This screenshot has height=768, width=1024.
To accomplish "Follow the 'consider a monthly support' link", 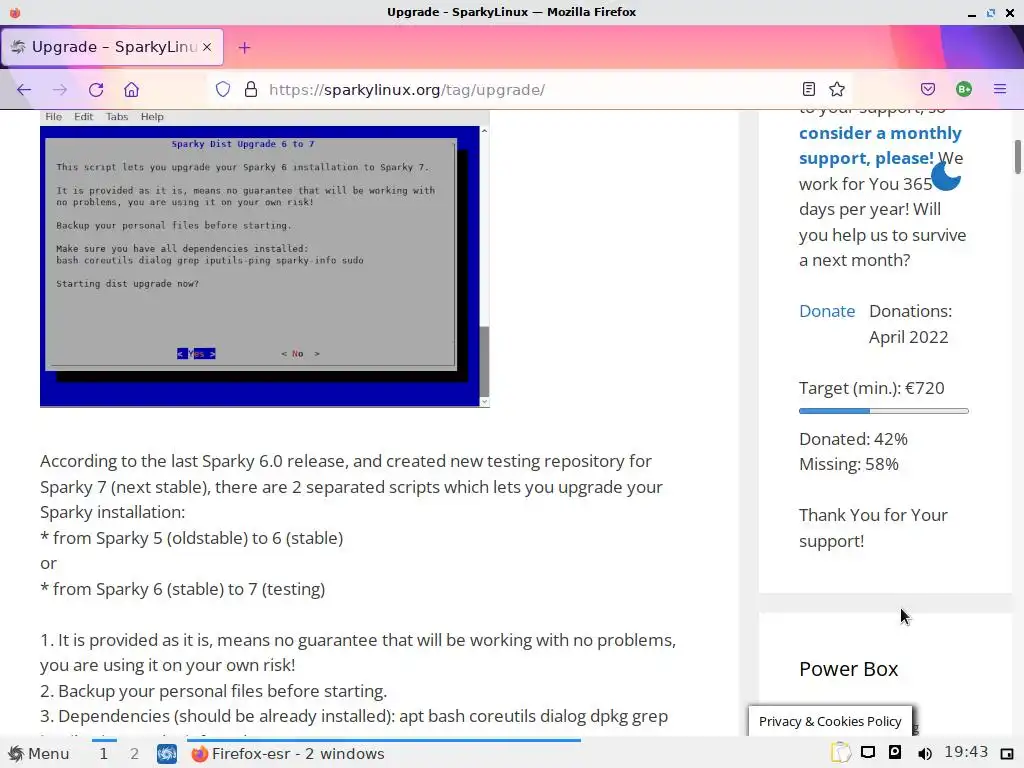I will 880,145.
